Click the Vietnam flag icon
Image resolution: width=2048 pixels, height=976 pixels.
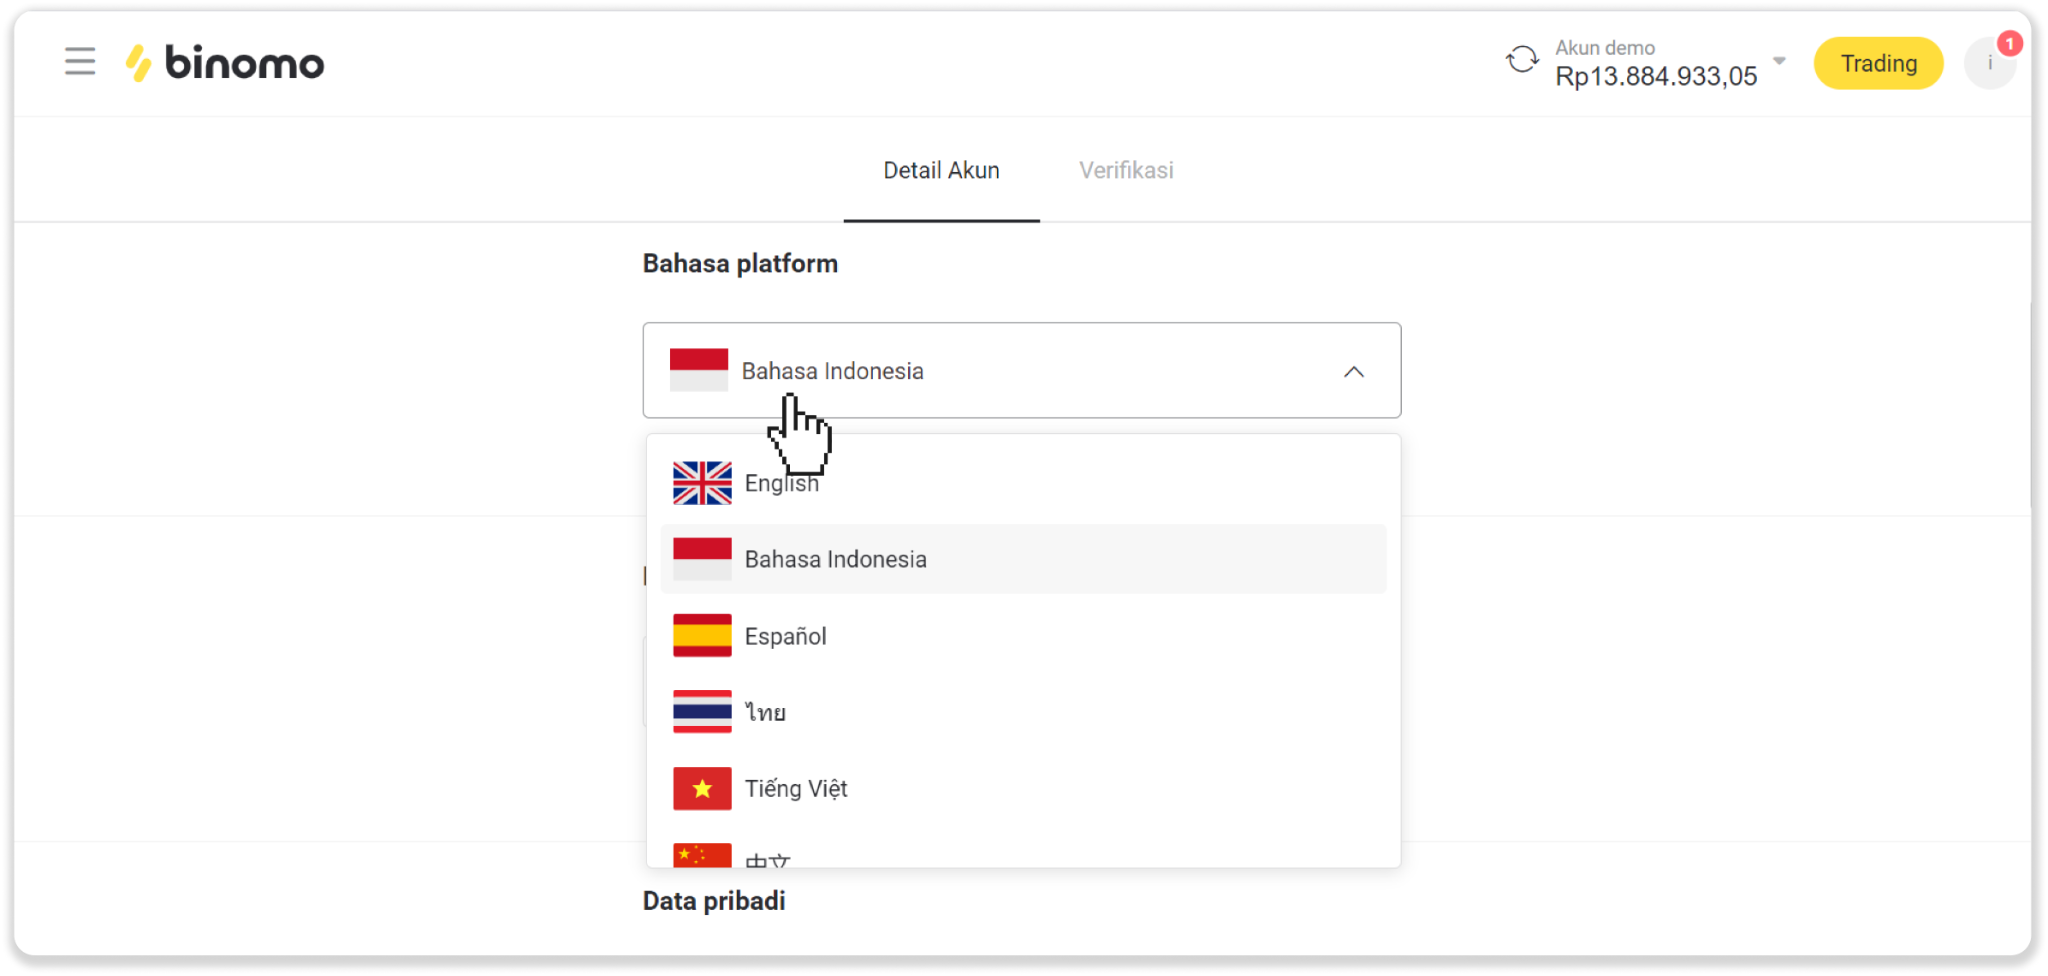[x=702, y=789]
